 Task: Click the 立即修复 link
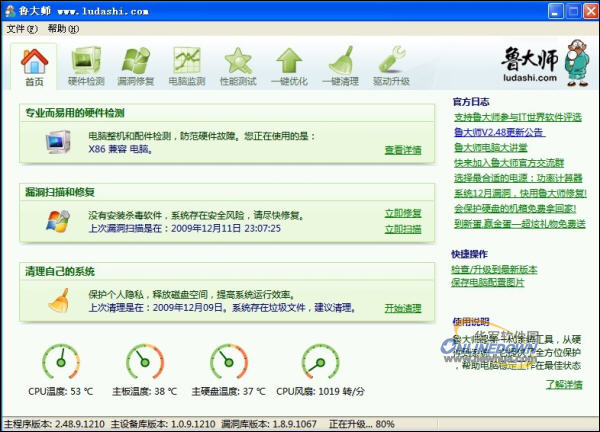tap(402, 213)
